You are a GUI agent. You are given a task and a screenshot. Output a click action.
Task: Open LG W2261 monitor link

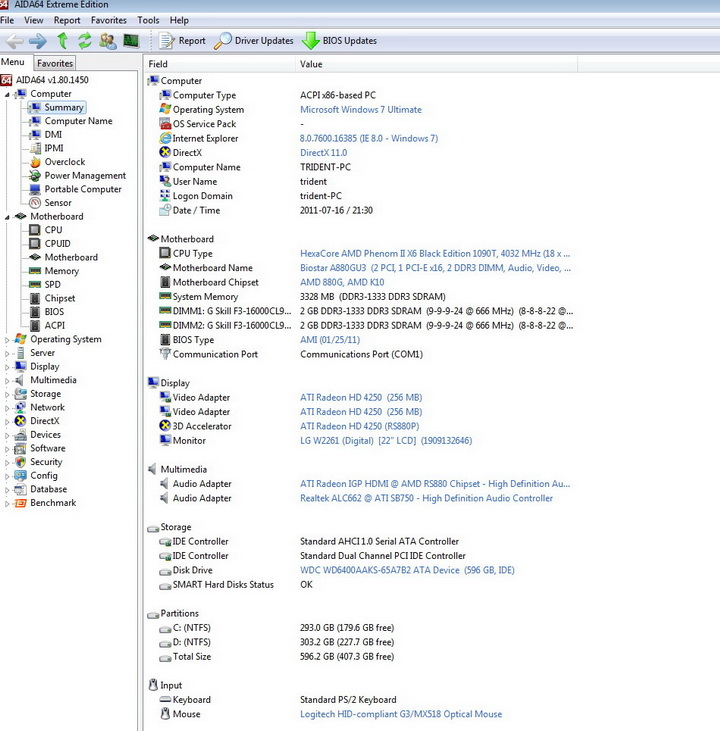(x=386, y=441)
